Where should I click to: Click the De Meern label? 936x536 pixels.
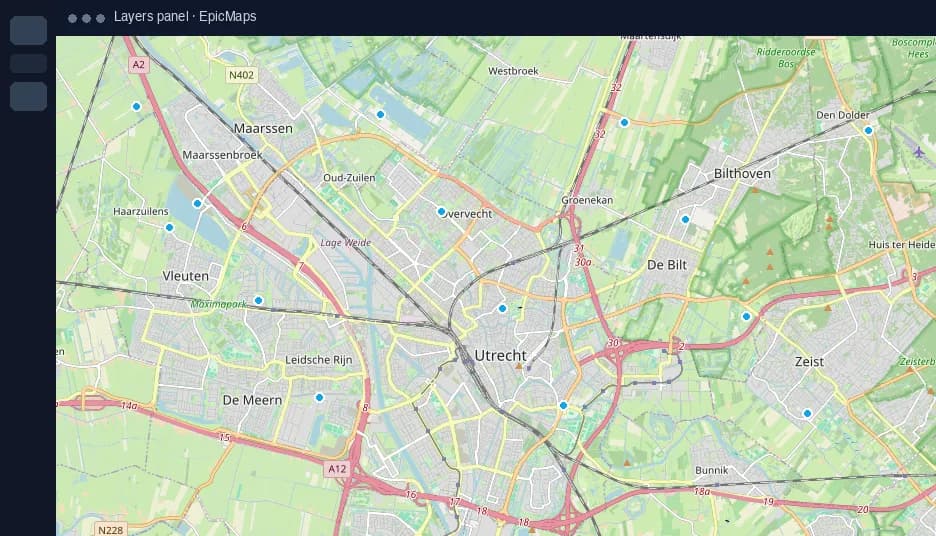point(252,400)
